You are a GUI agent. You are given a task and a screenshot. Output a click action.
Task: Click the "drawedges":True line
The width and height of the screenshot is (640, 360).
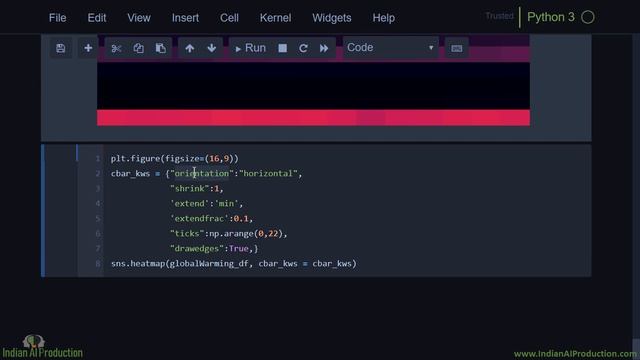(x=214, y=249)
